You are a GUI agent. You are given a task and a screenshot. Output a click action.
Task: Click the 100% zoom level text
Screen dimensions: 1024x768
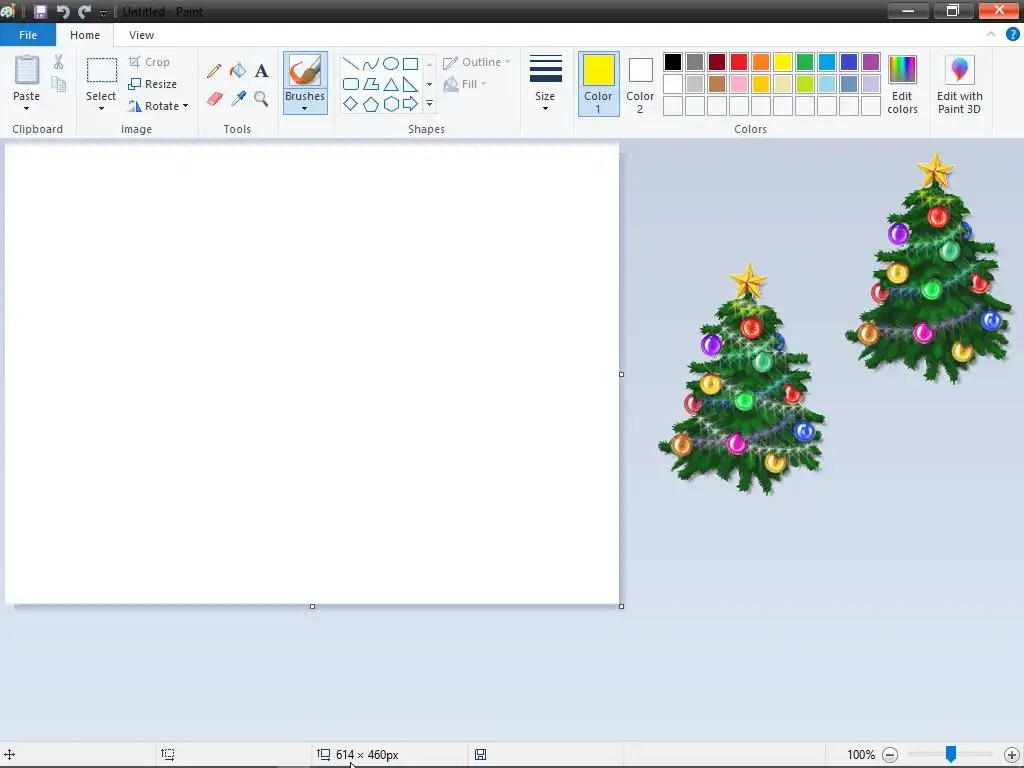861,755
